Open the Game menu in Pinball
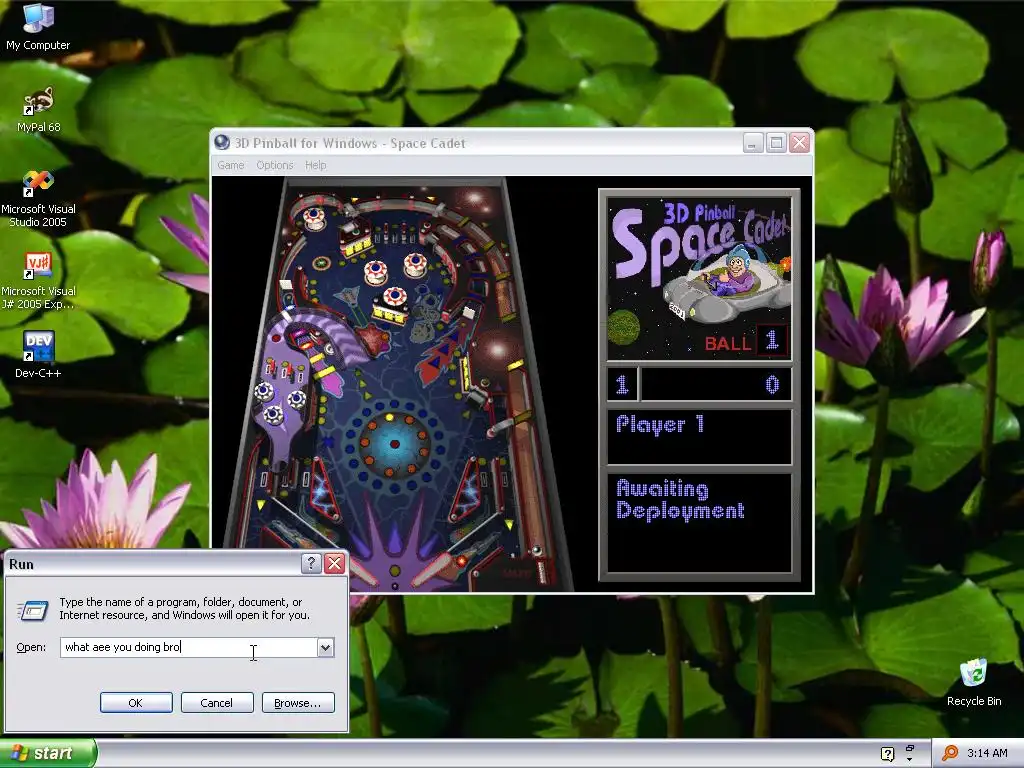The image size is (1024, 768). point(231,165)
